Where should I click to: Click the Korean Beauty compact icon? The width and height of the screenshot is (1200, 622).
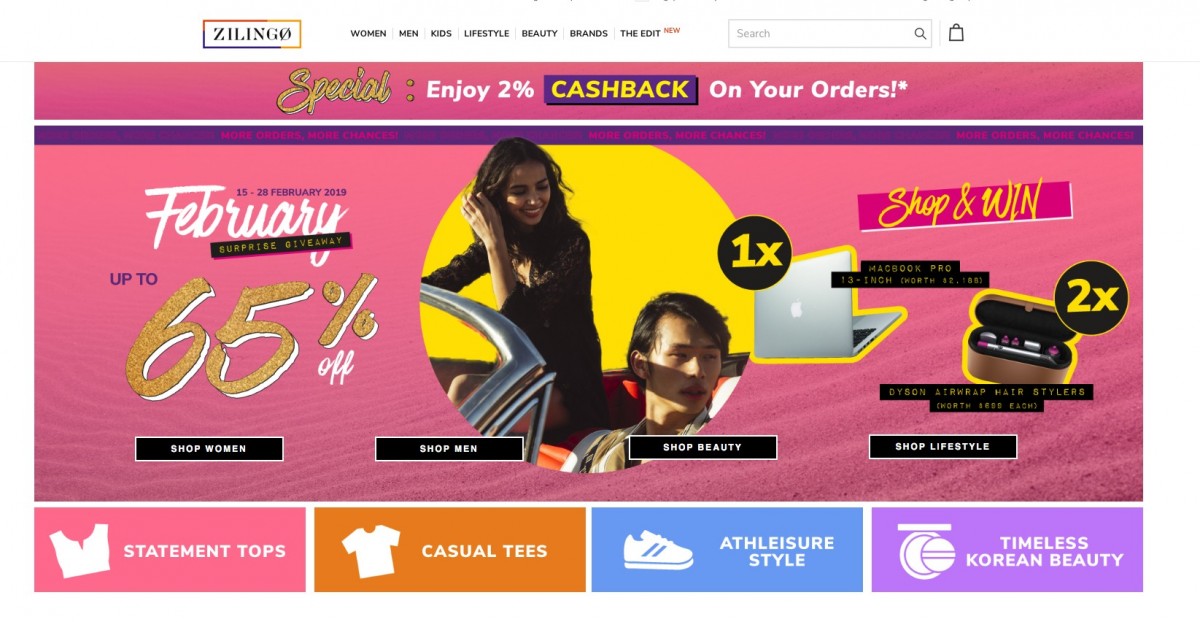(926, 551)
